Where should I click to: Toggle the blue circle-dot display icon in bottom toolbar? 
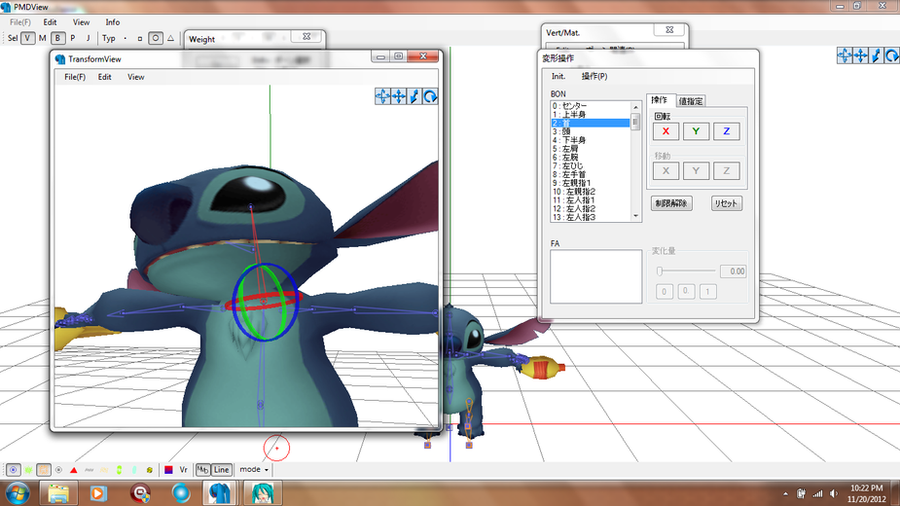point(13,470)
